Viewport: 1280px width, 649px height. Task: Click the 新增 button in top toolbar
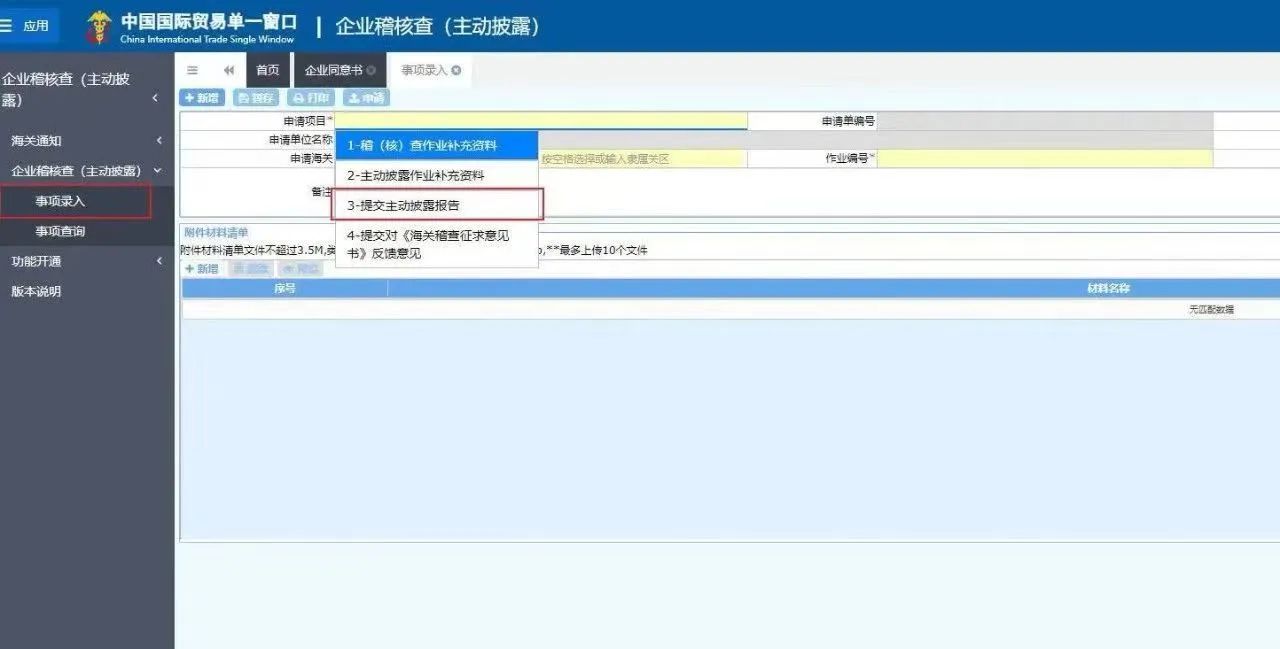[x=201, y=98]
